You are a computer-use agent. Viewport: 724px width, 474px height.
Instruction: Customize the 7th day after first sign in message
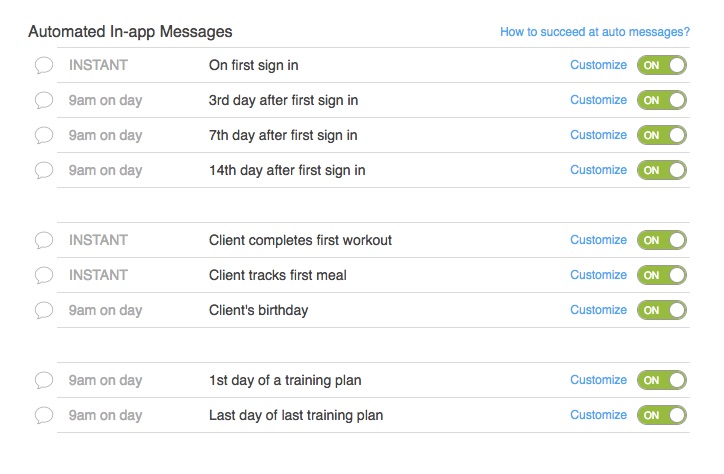coord(598,135)
